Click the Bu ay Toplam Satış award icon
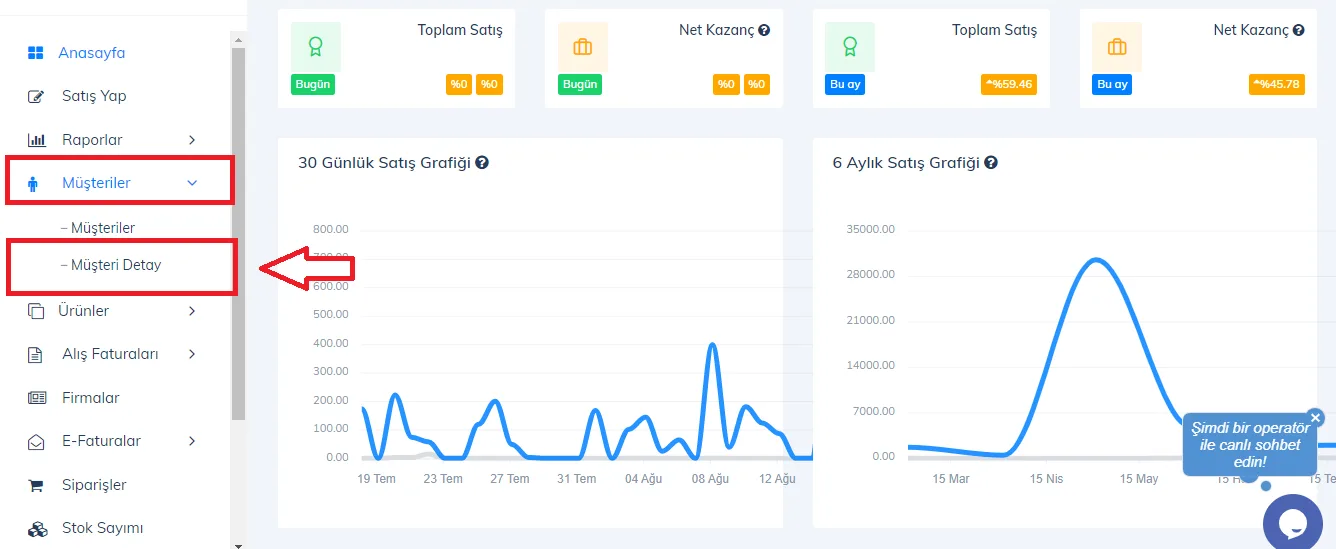Viewport: 1336px width, 549px height. point(850,46)
